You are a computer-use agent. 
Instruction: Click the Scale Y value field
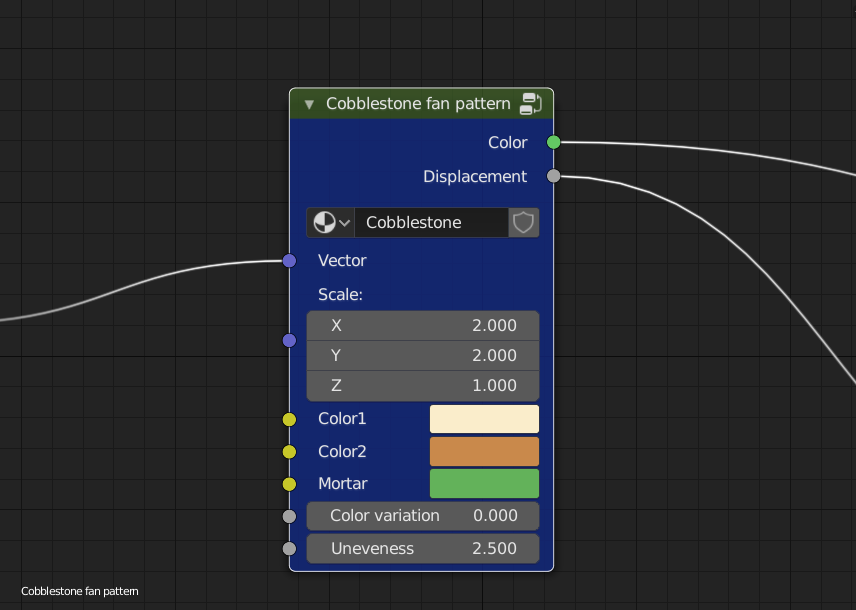(x=423, y=356)
